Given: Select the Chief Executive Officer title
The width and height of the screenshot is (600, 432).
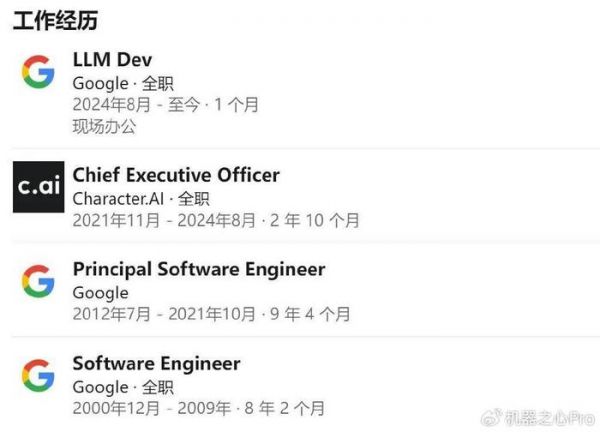Looking at the screenshot, I should [x=176, y=175].
